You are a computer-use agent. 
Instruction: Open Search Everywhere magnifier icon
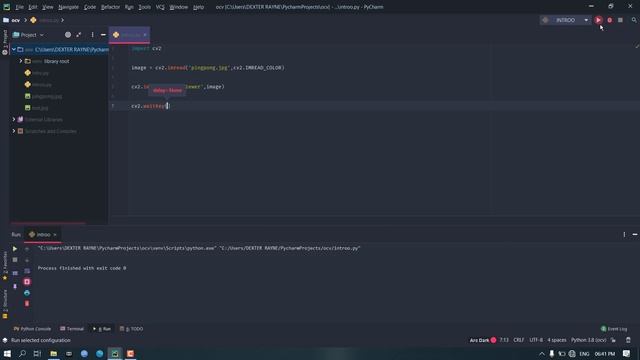634,20
